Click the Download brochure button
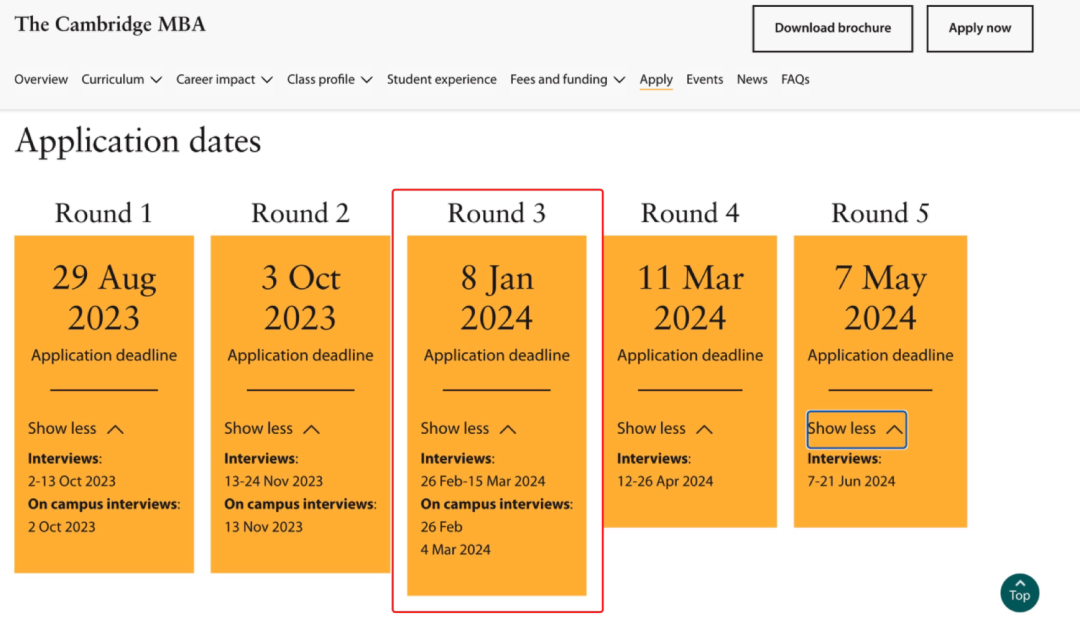 (832, 28)
